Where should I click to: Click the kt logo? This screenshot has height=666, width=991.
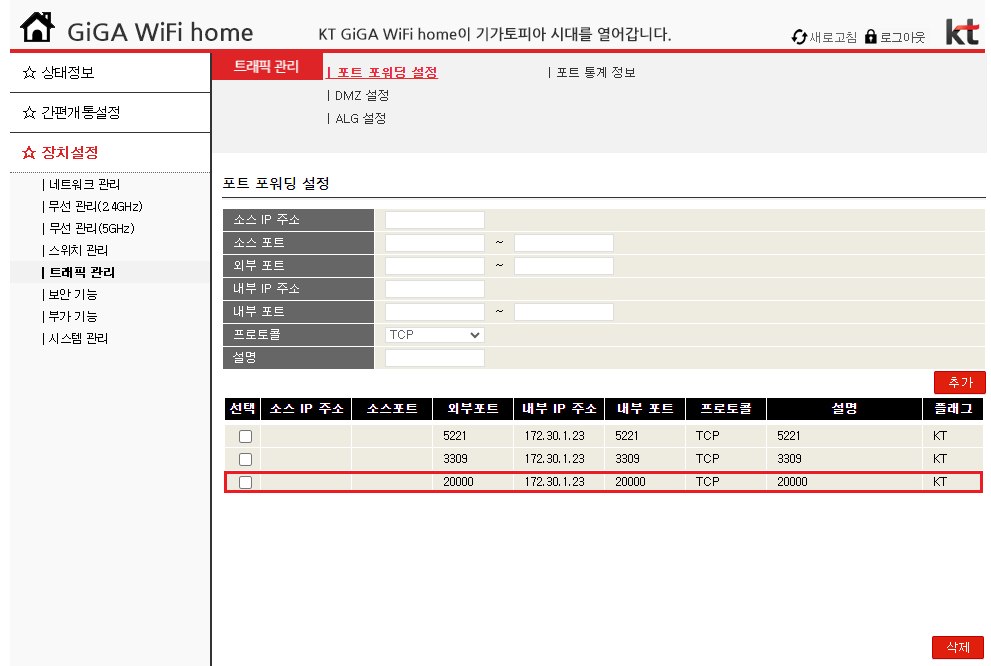click(x=962, y=32)
